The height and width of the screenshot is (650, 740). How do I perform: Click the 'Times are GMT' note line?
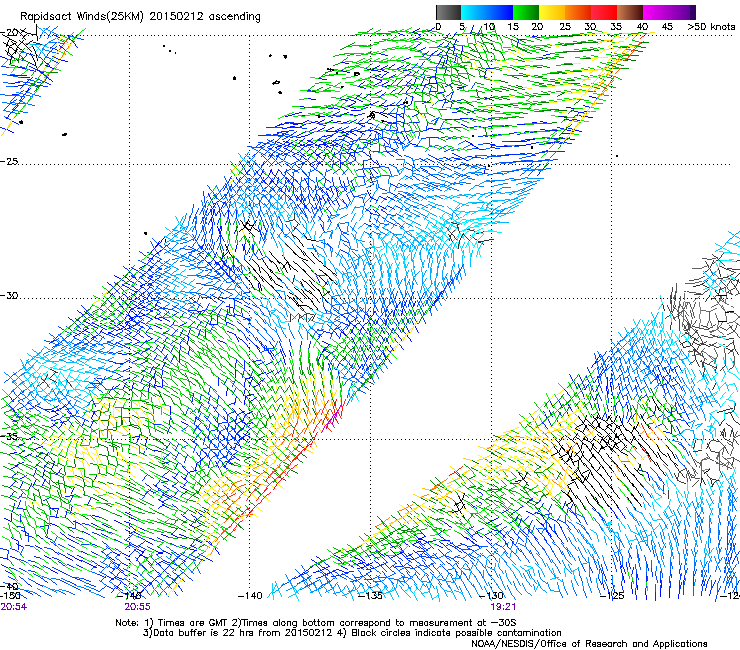click(x=316, y=623)
